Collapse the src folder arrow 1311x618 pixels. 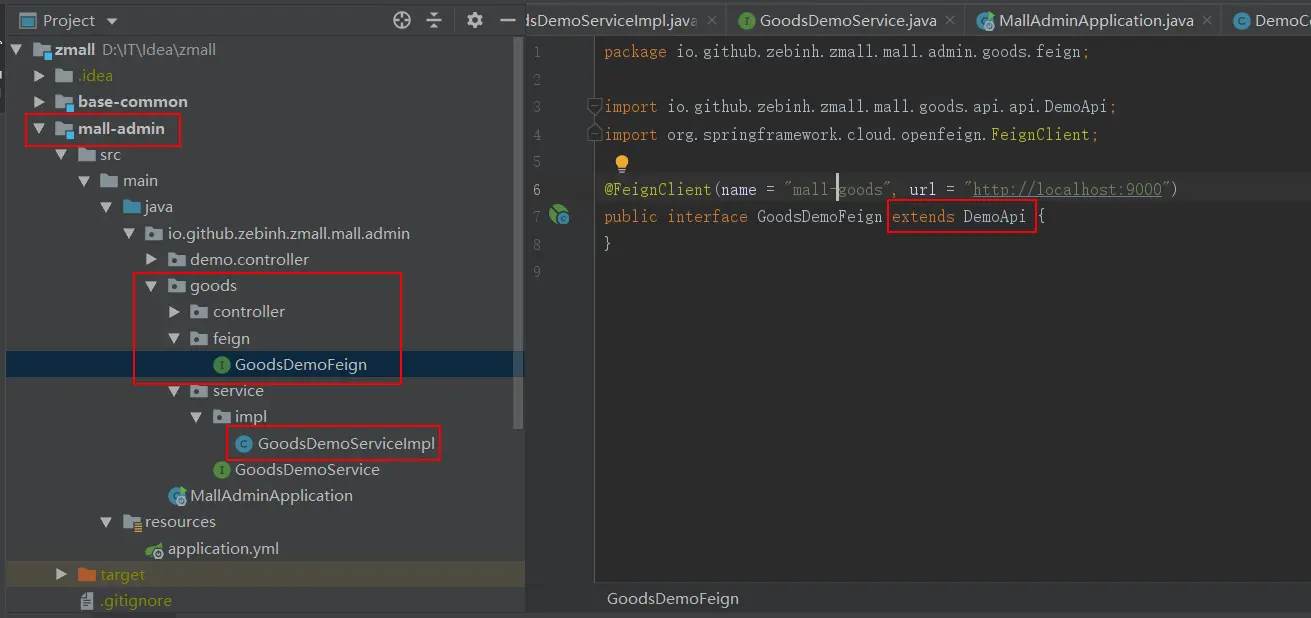pyautogui.click(x=61, y=155)
